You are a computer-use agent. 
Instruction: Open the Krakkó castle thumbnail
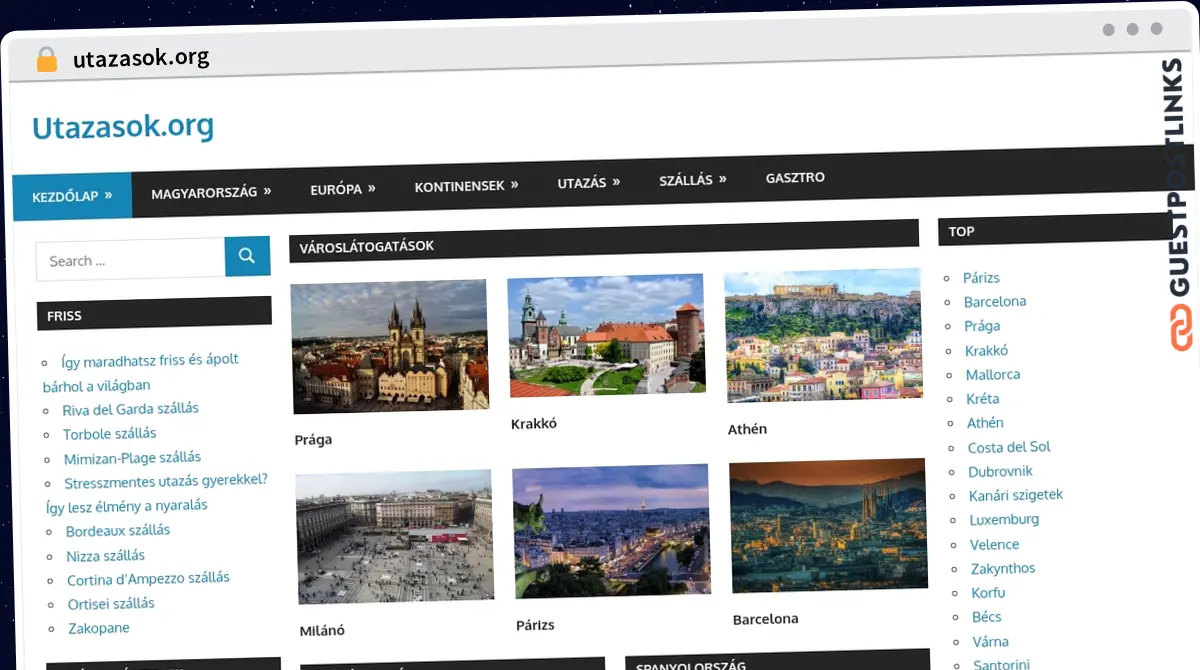pos(606,335)
